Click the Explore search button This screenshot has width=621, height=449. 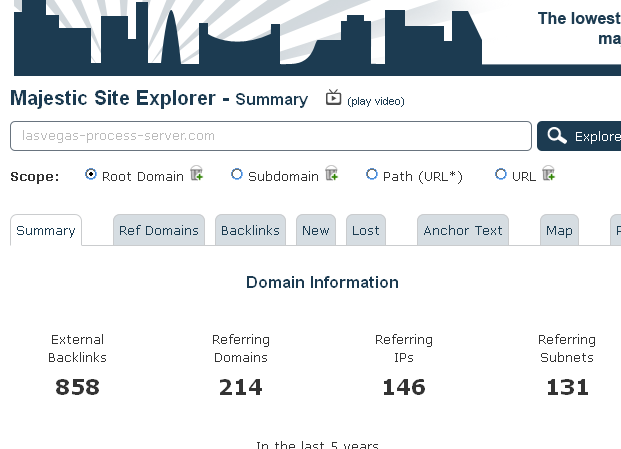579,136
